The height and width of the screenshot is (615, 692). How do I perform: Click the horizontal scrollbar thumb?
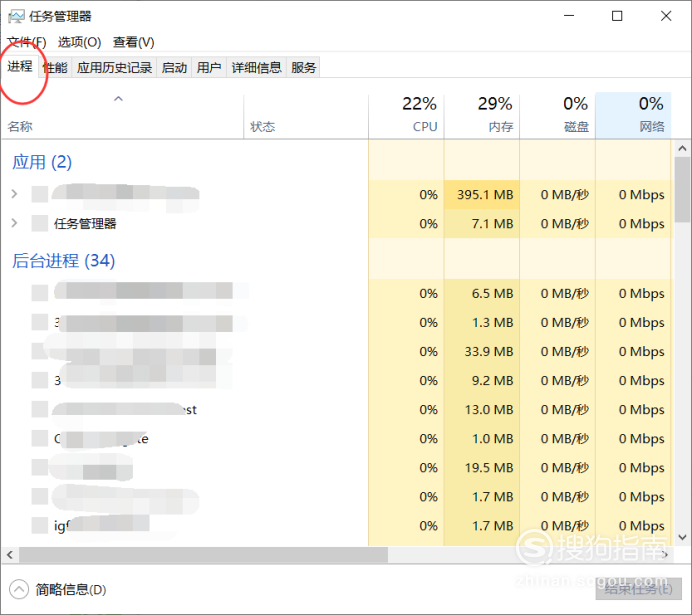[203, 555]
